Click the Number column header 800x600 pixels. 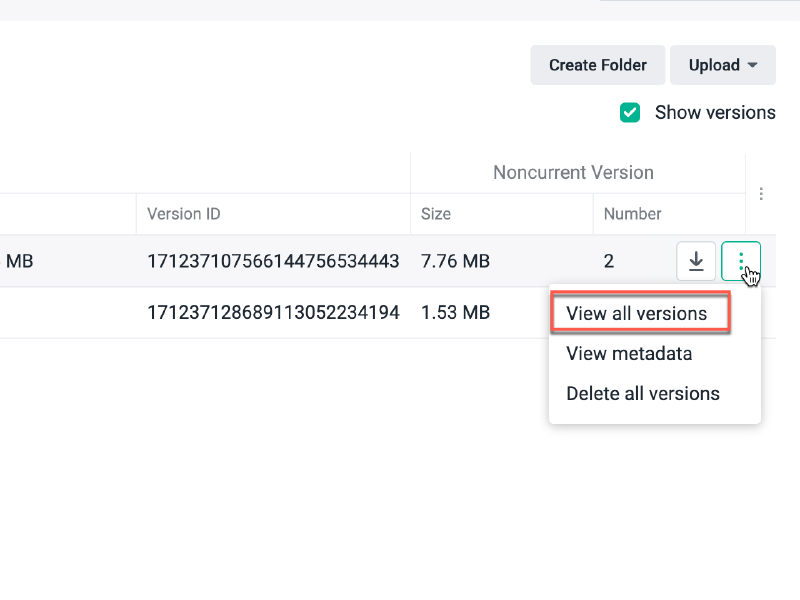[632, 214]
